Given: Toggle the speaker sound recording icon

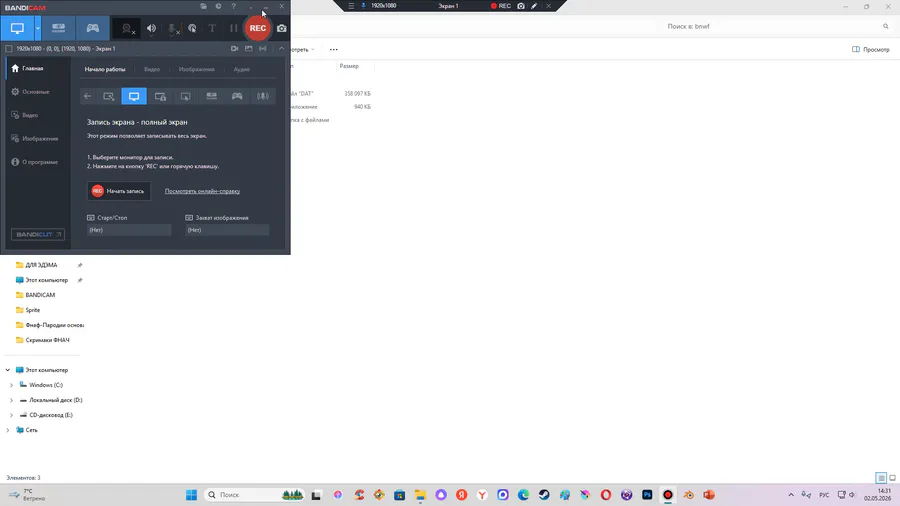Looking at the screenshot, I should 152,28.
